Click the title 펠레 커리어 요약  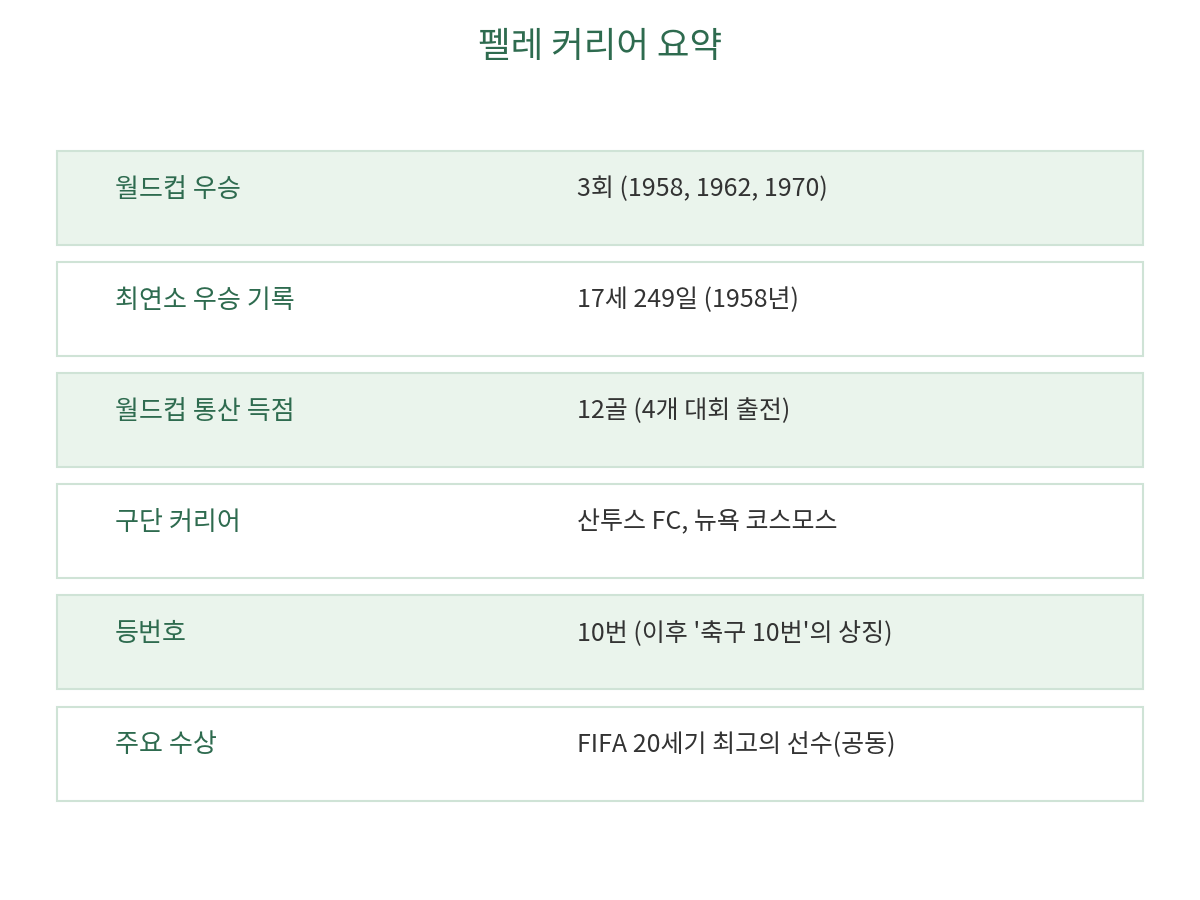600,44
